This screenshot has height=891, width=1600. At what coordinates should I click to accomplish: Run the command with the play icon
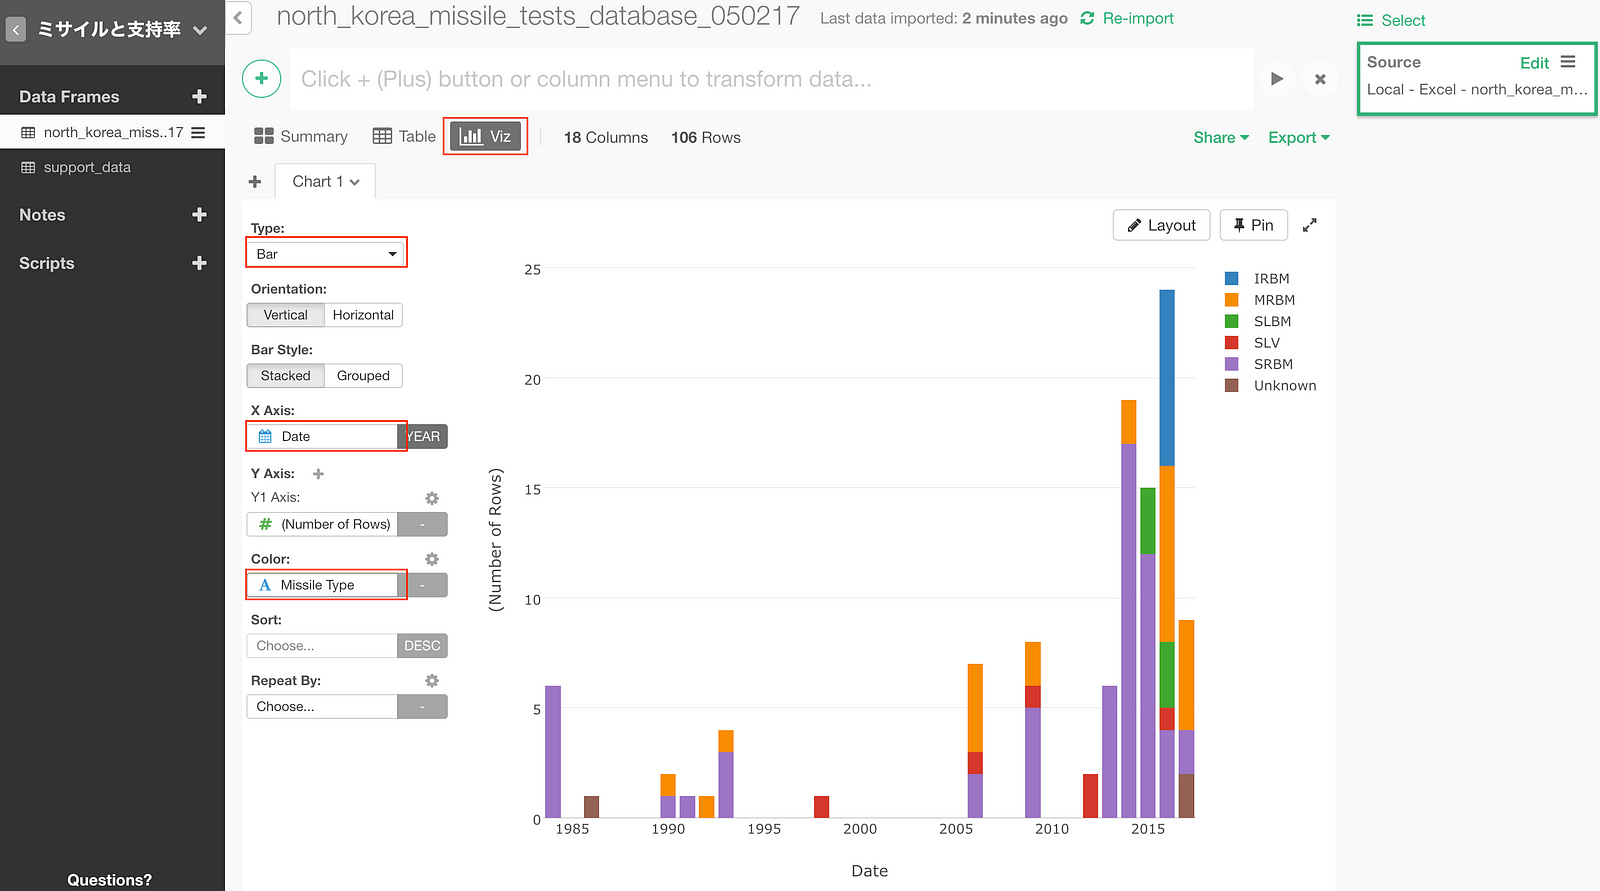tap(1277, 79)
